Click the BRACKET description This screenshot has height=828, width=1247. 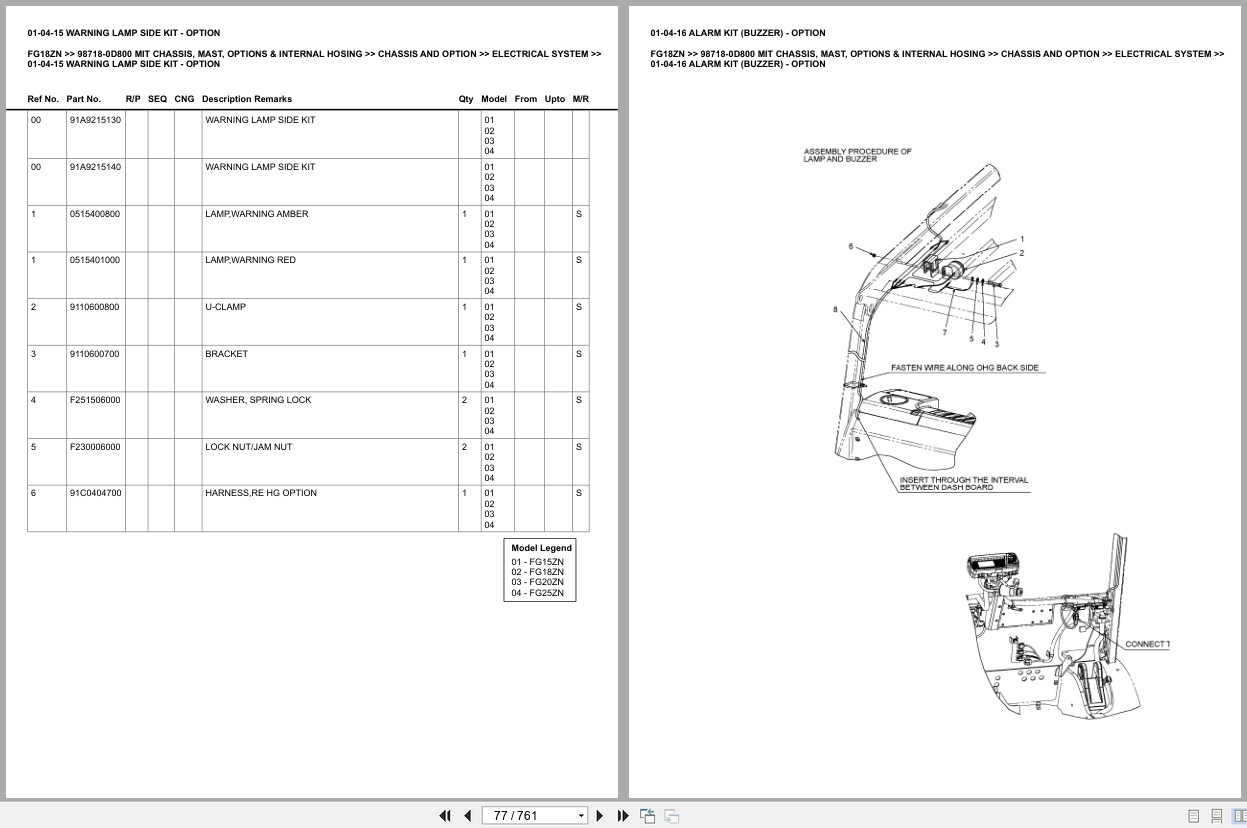[x=226, y=354]
